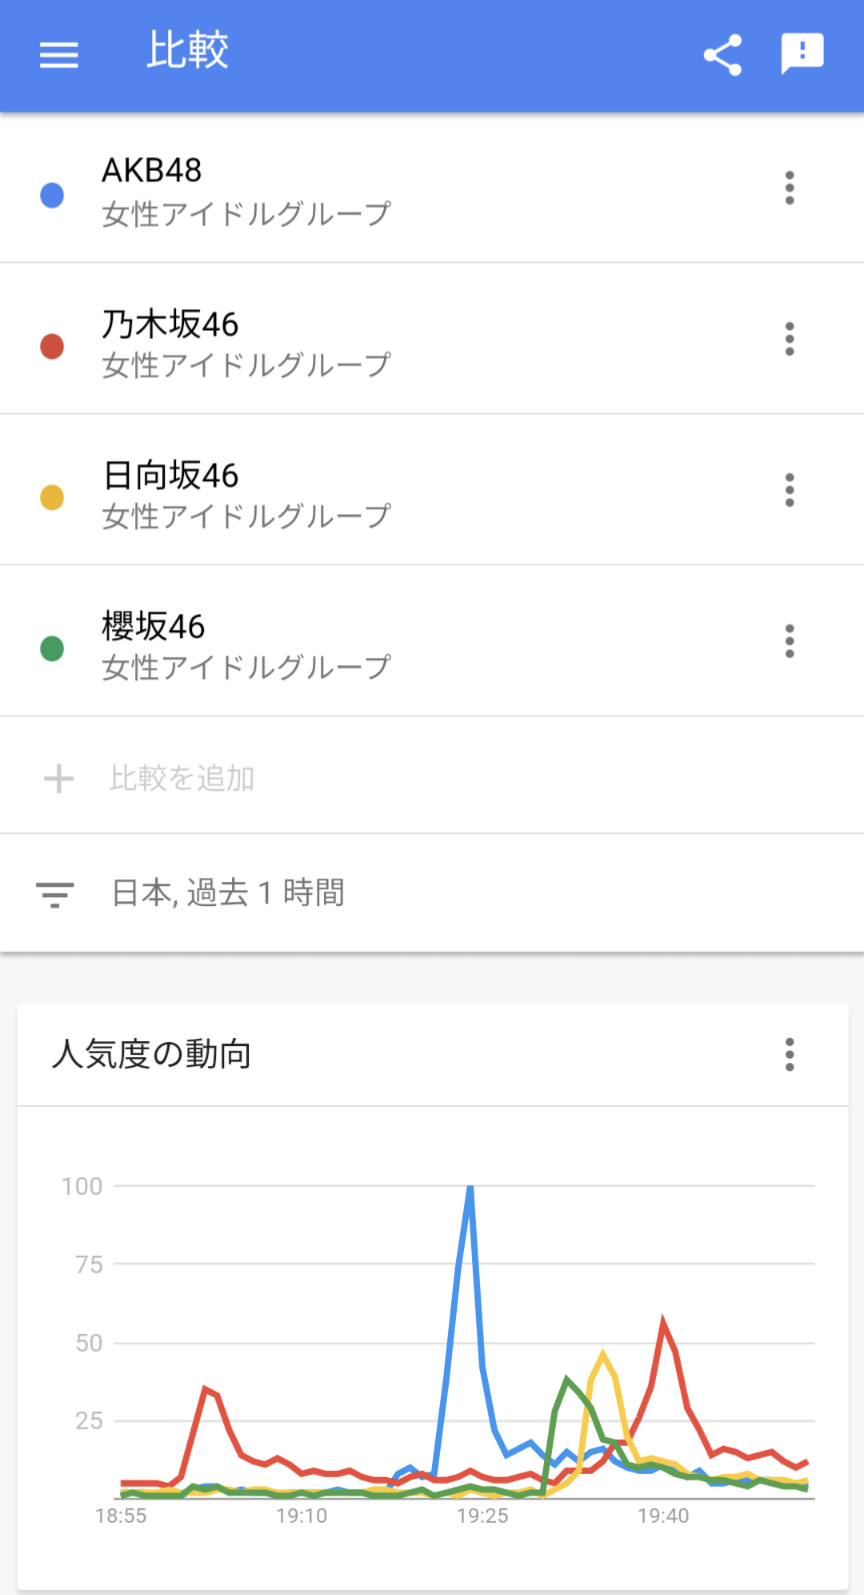Edit the AKB48 search term
Screen dimensions: 864x1595
pos(152,171)
